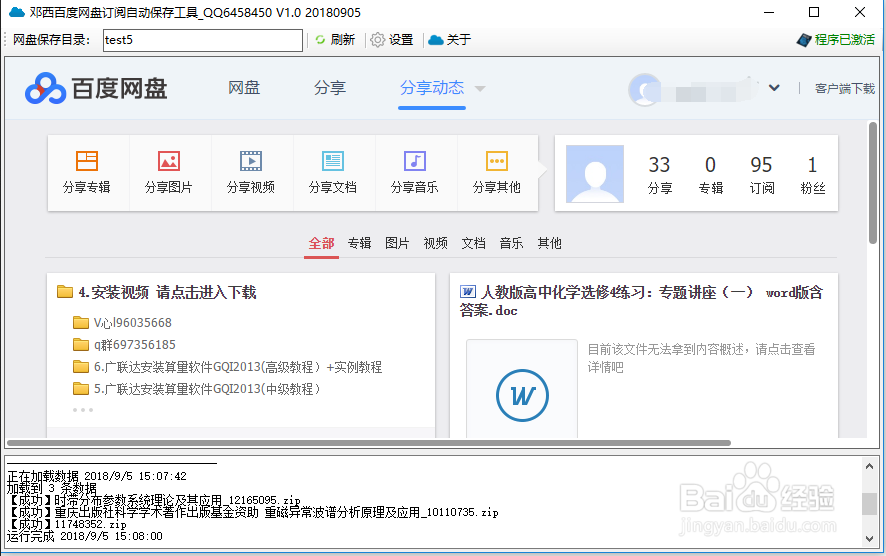This screenshot has width=886, height=556.
Task: Open 分享图片 picture sharing icon
Action: (x=169, y=161)
